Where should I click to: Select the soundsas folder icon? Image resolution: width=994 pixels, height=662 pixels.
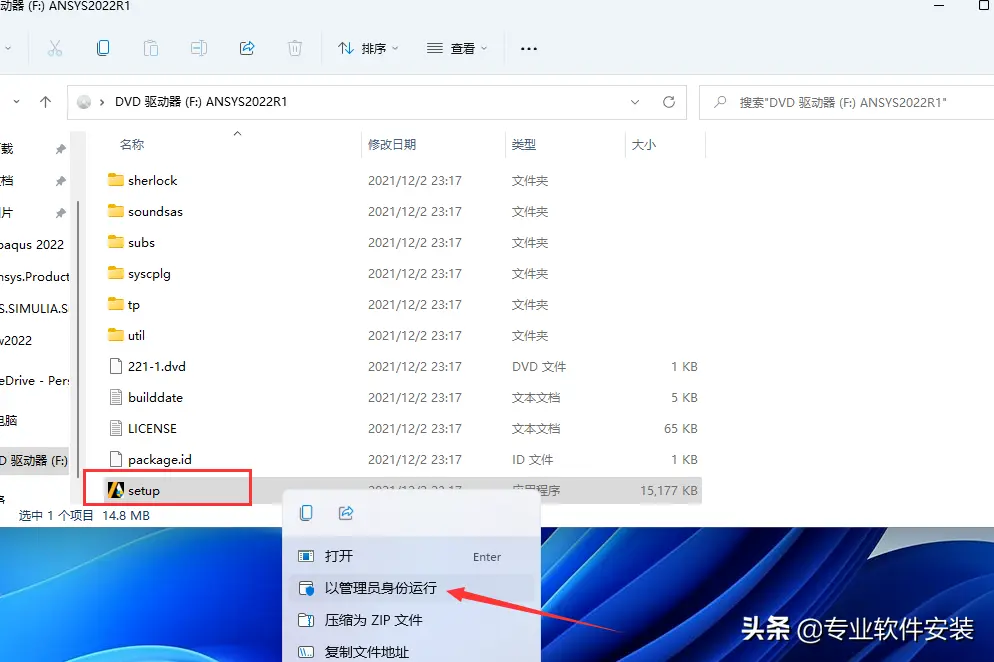point(115,211)
